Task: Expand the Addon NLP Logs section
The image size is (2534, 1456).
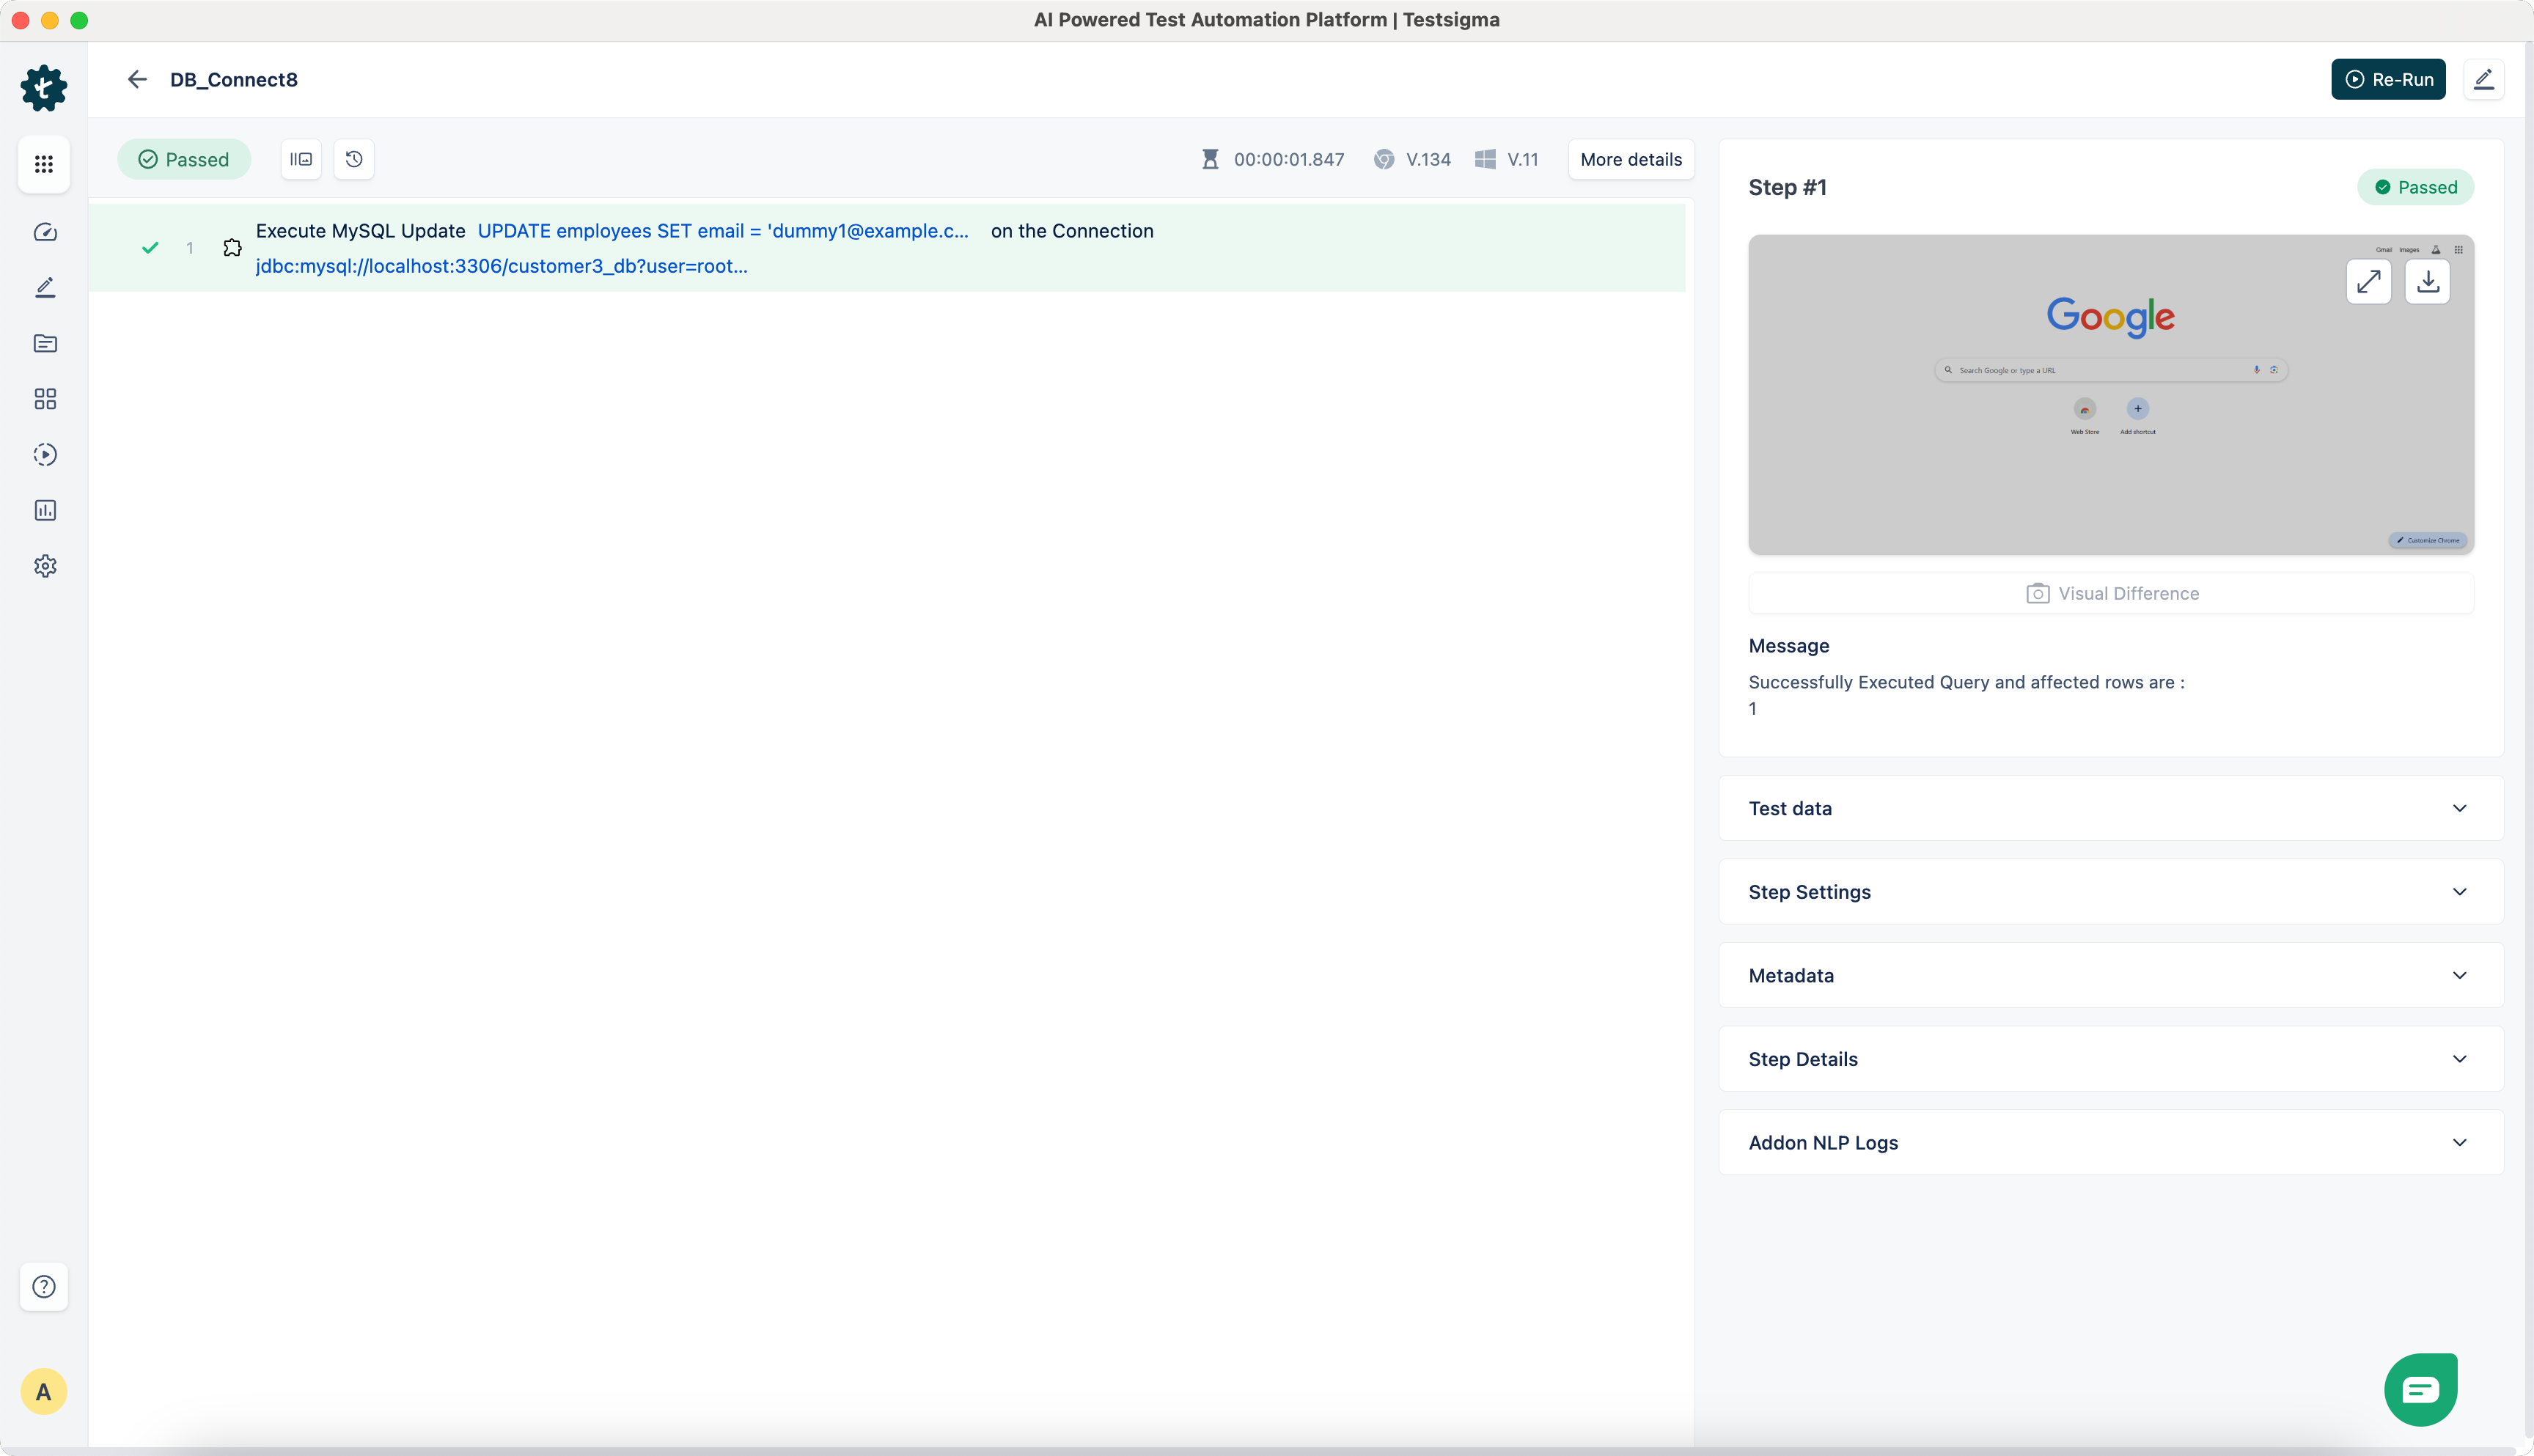Action: [x=2110, y=1143]
